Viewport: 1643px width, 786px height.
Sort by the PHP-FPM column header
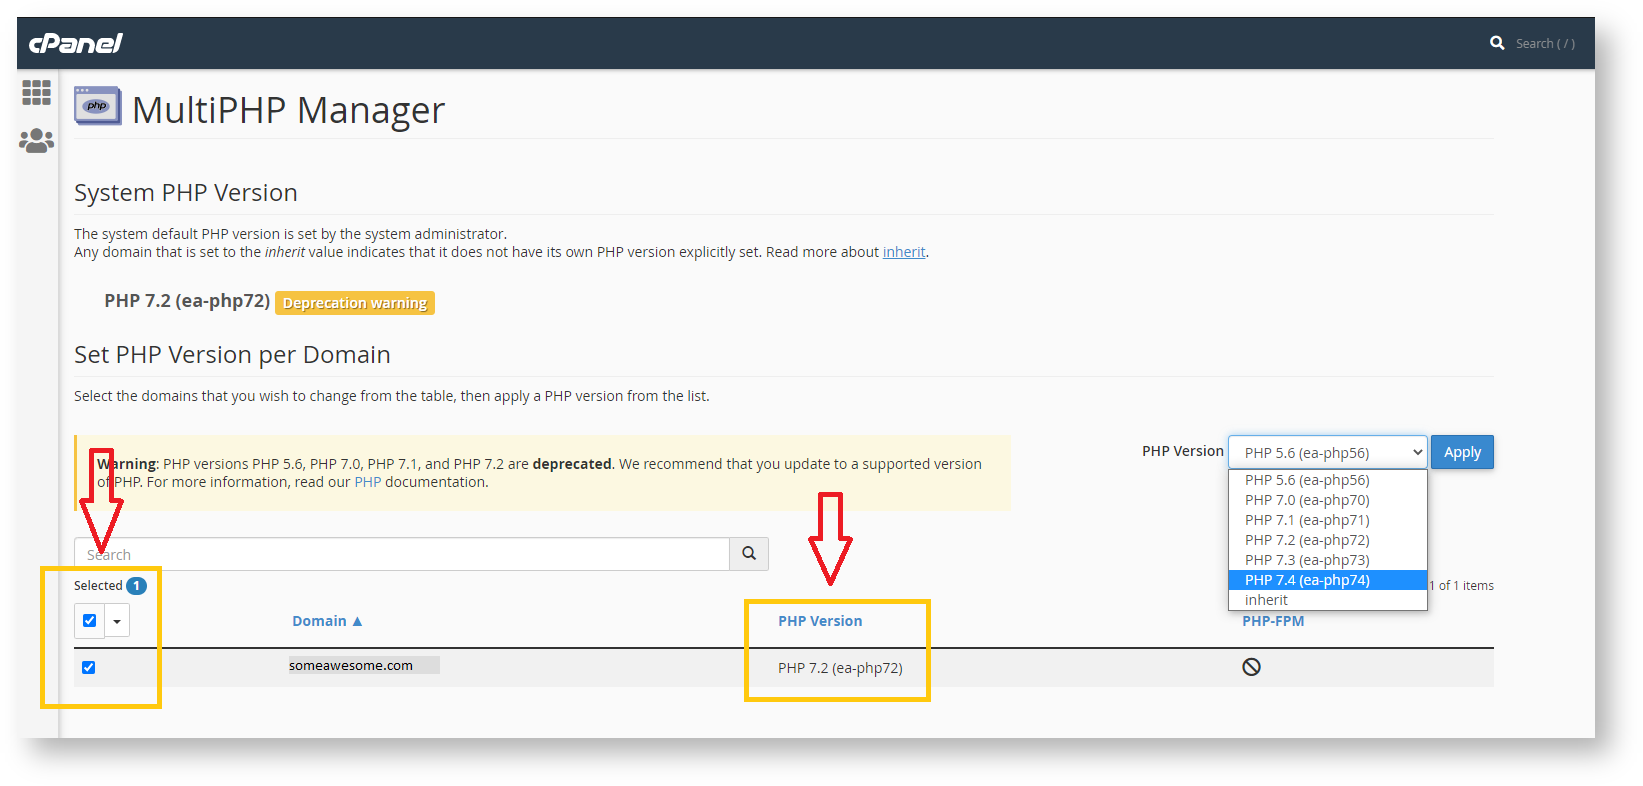(x=1273, y=621)
